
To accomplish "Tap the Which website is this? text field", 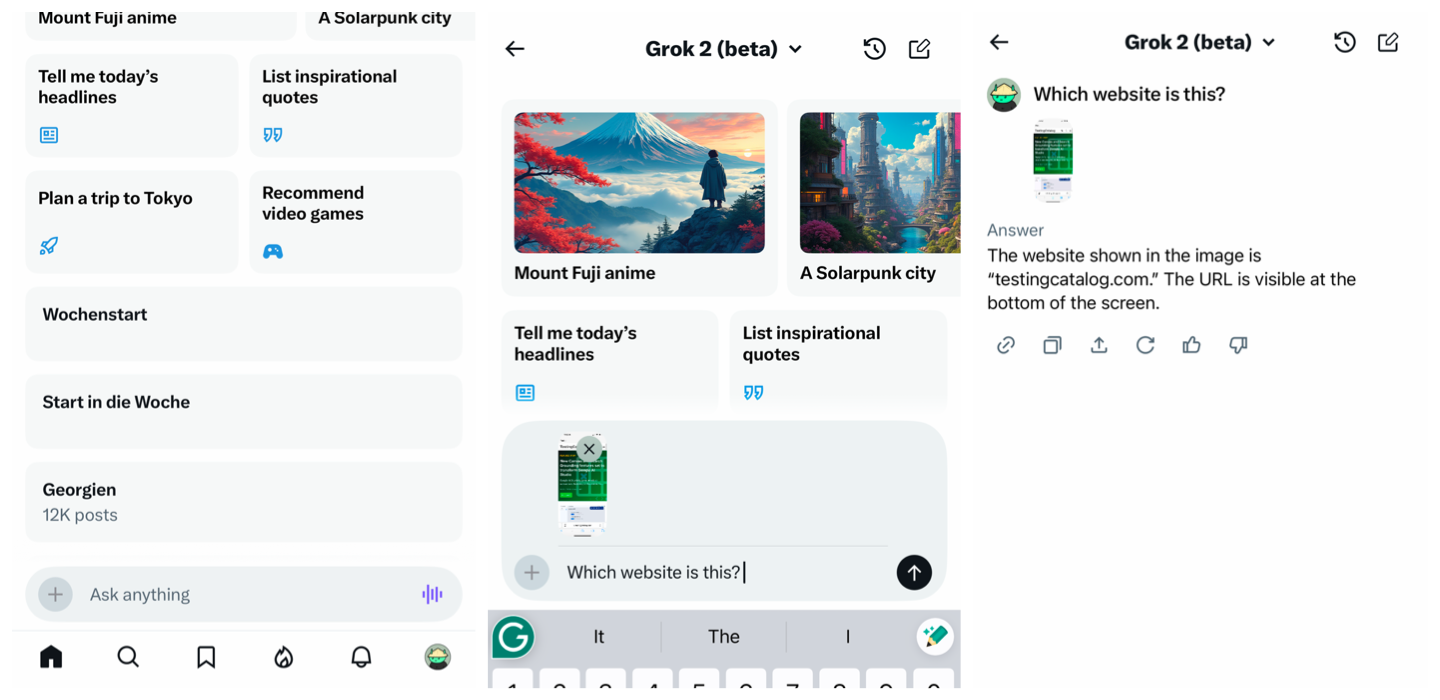I will [725, 572].
